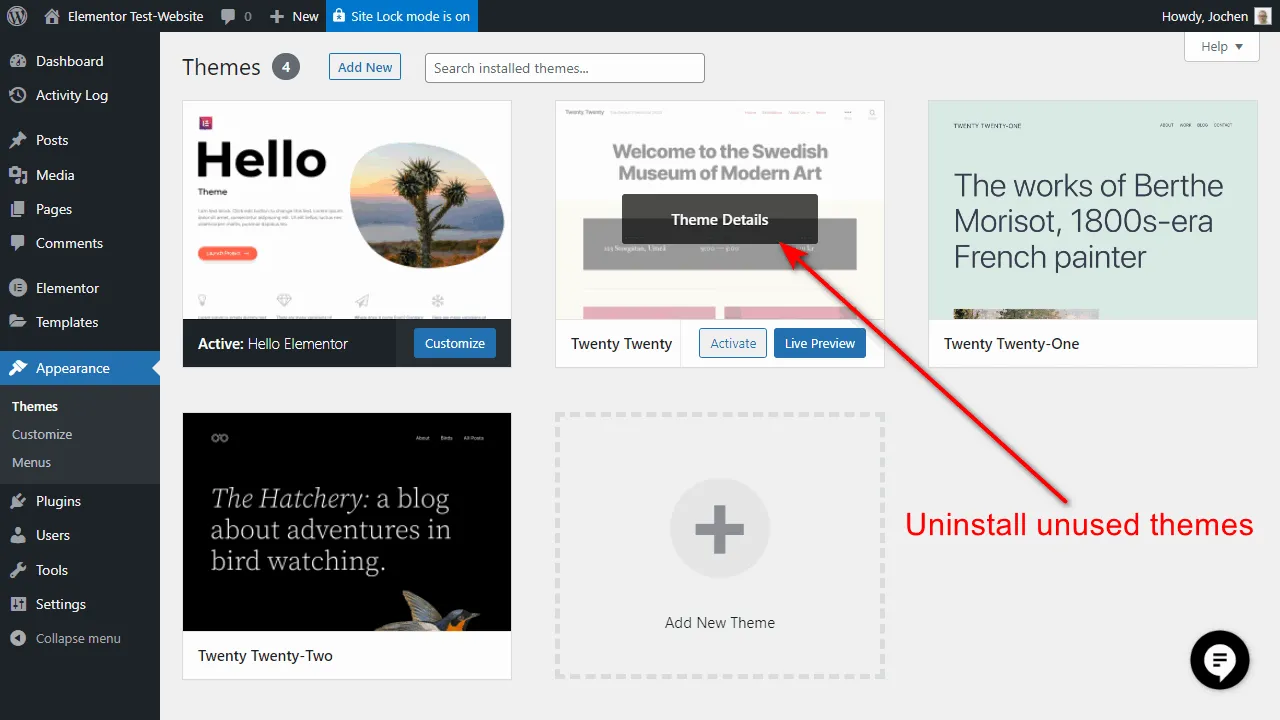Click the large plus icon for new theme

coord(720,528)
